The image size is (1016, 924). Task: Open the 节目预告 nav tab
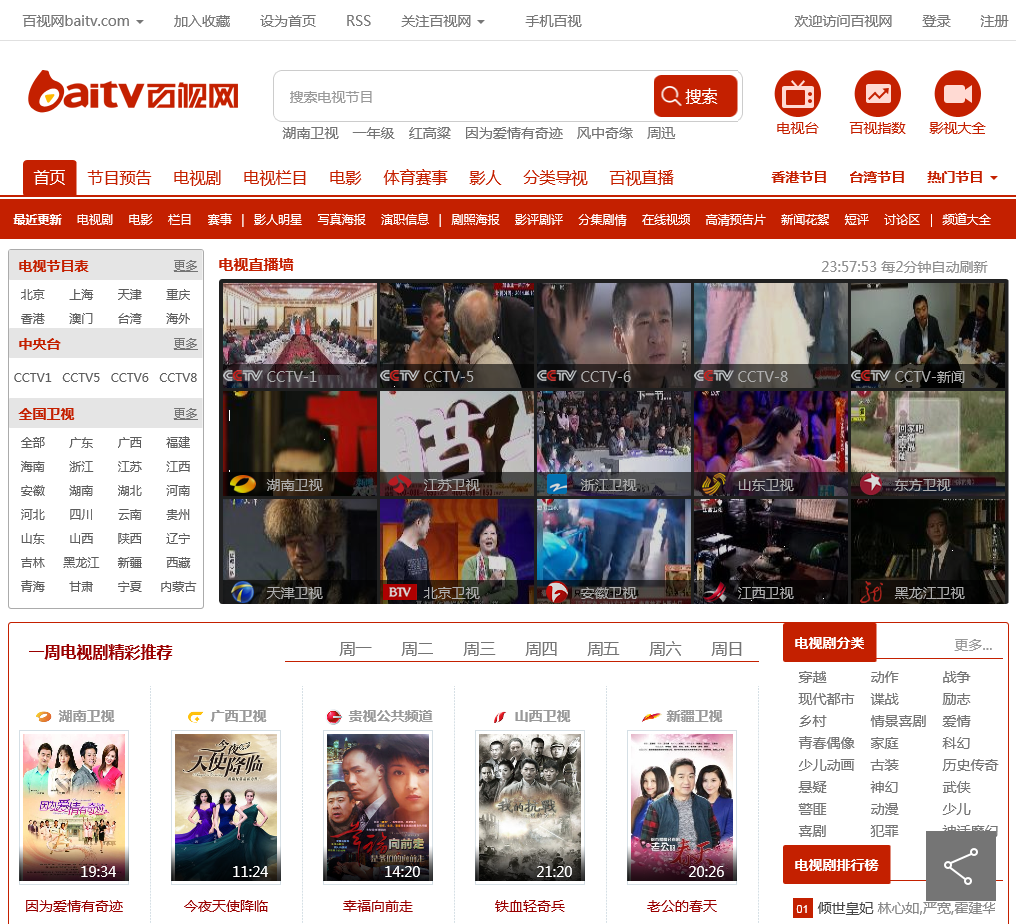119,178
